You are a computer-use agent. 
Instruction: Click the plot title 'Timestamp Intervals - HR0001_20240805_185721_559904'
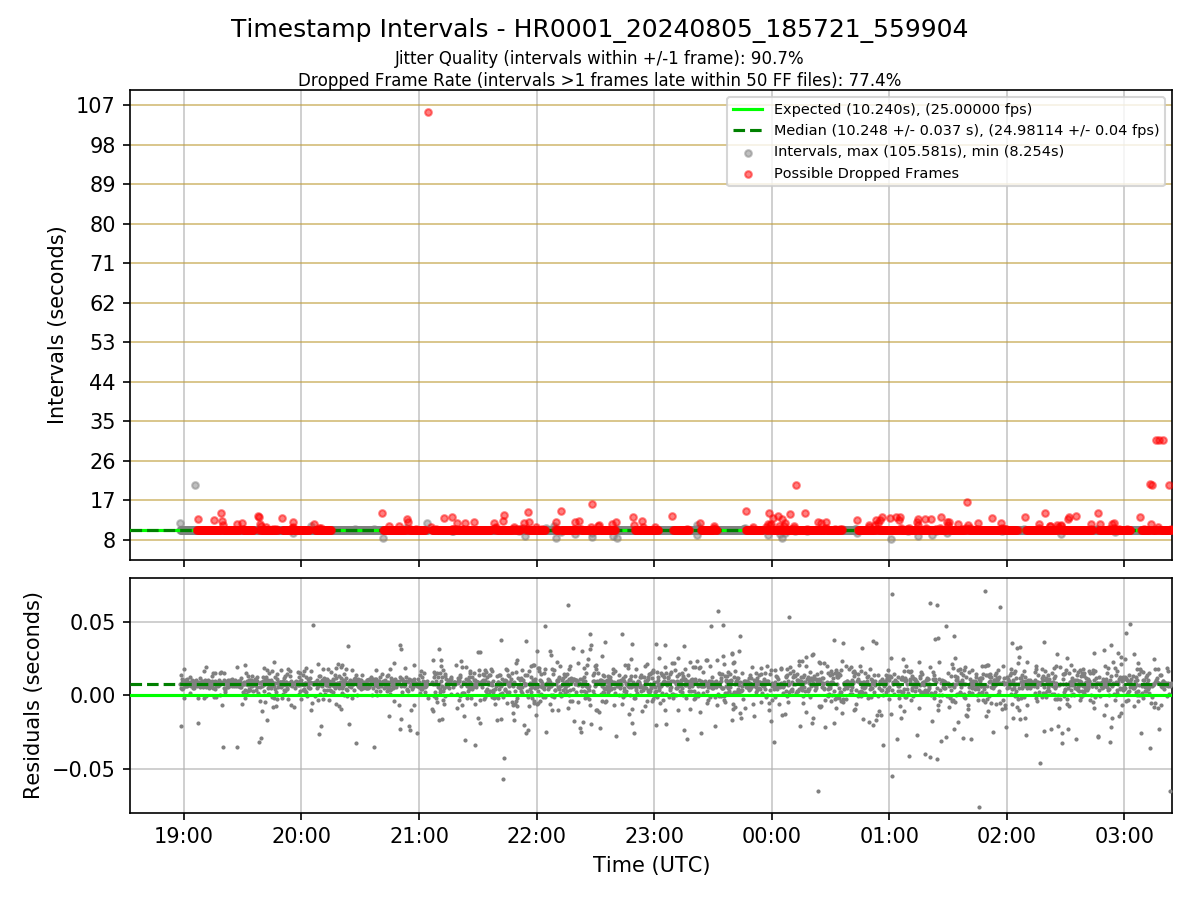point(599,29)
